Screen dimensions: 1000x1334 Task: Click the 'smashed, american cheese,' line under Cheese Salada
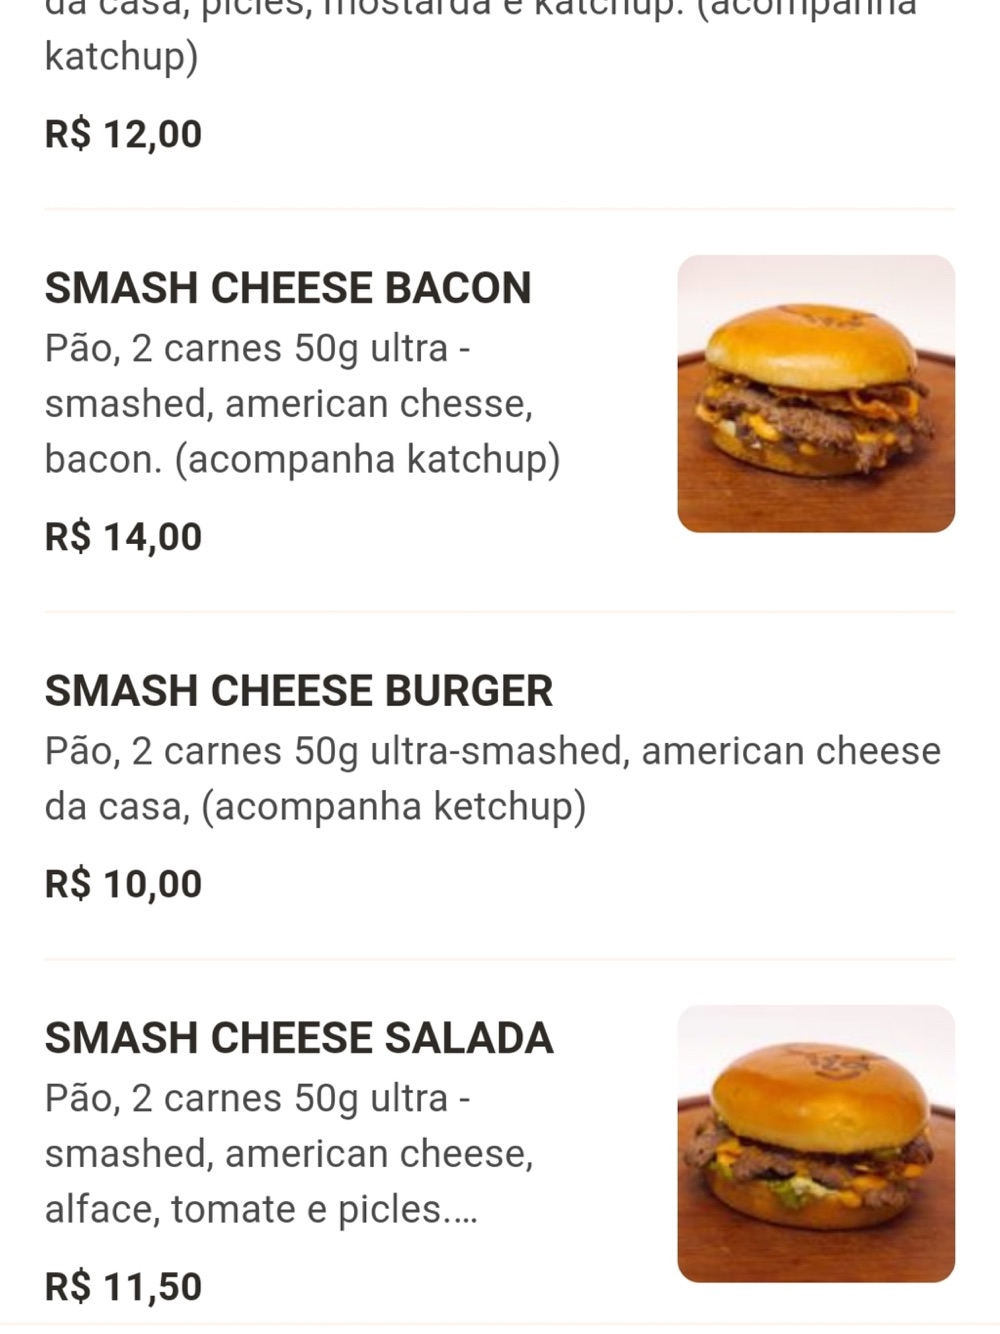click(x=289, y=1155)
